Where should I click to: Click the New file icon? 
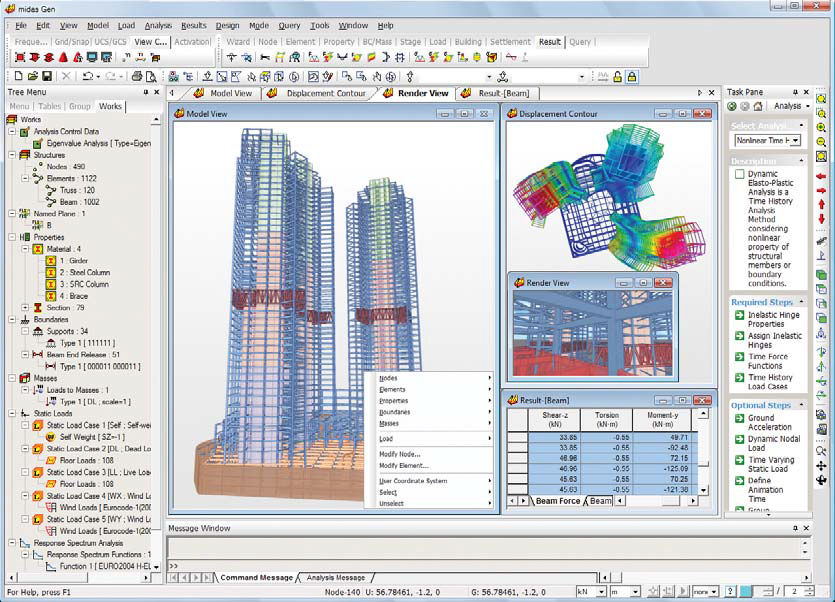pyautogui.click(x=19, y=76)
